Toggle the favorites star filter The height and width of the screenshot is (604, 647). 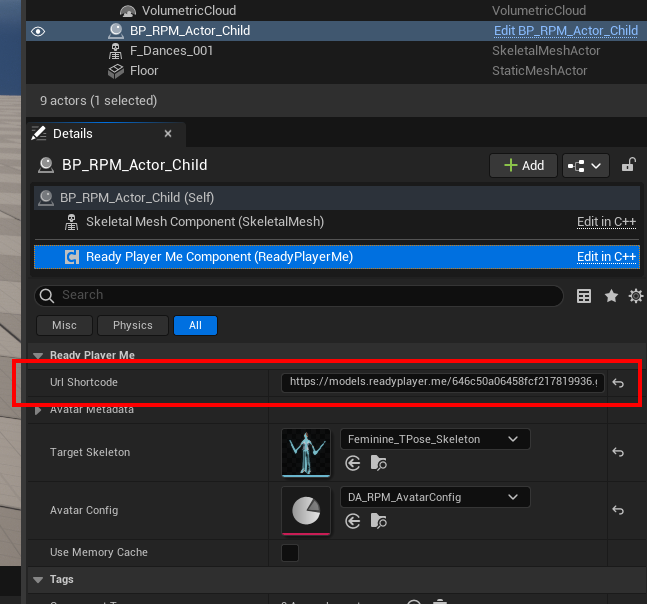(x=611, y=296)
